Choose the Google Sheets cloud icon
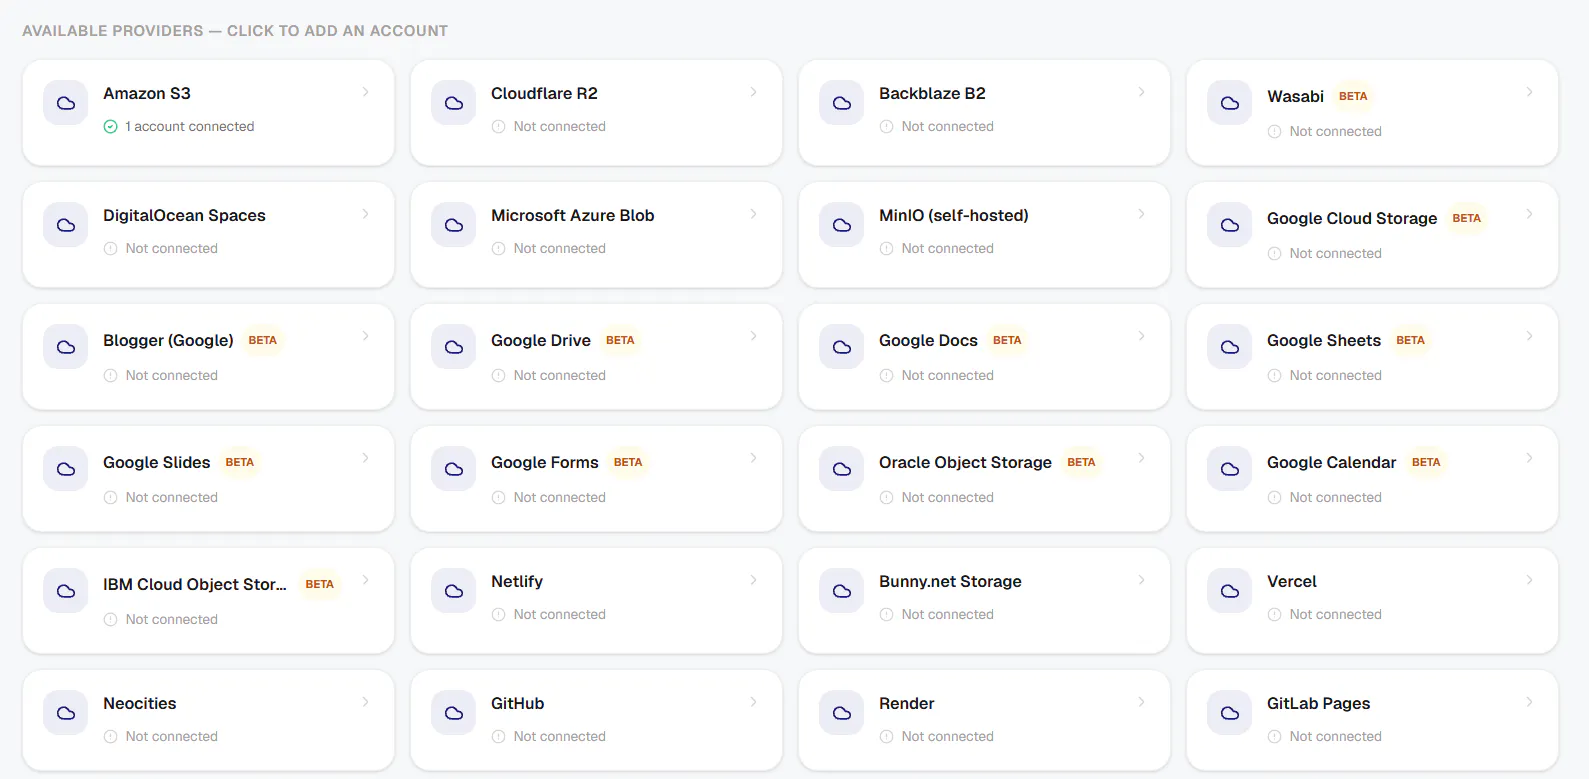This screenshot has height=779, width=1589. (x=1230, y=347)
